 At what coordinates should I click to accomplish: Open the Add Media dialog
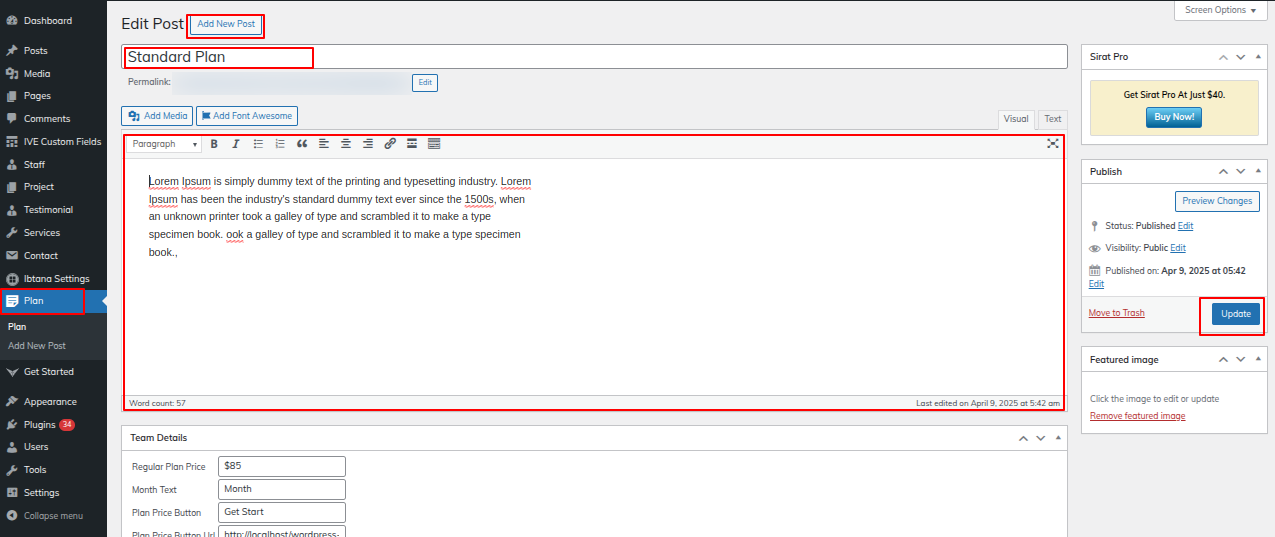click(x=157, y=116)
